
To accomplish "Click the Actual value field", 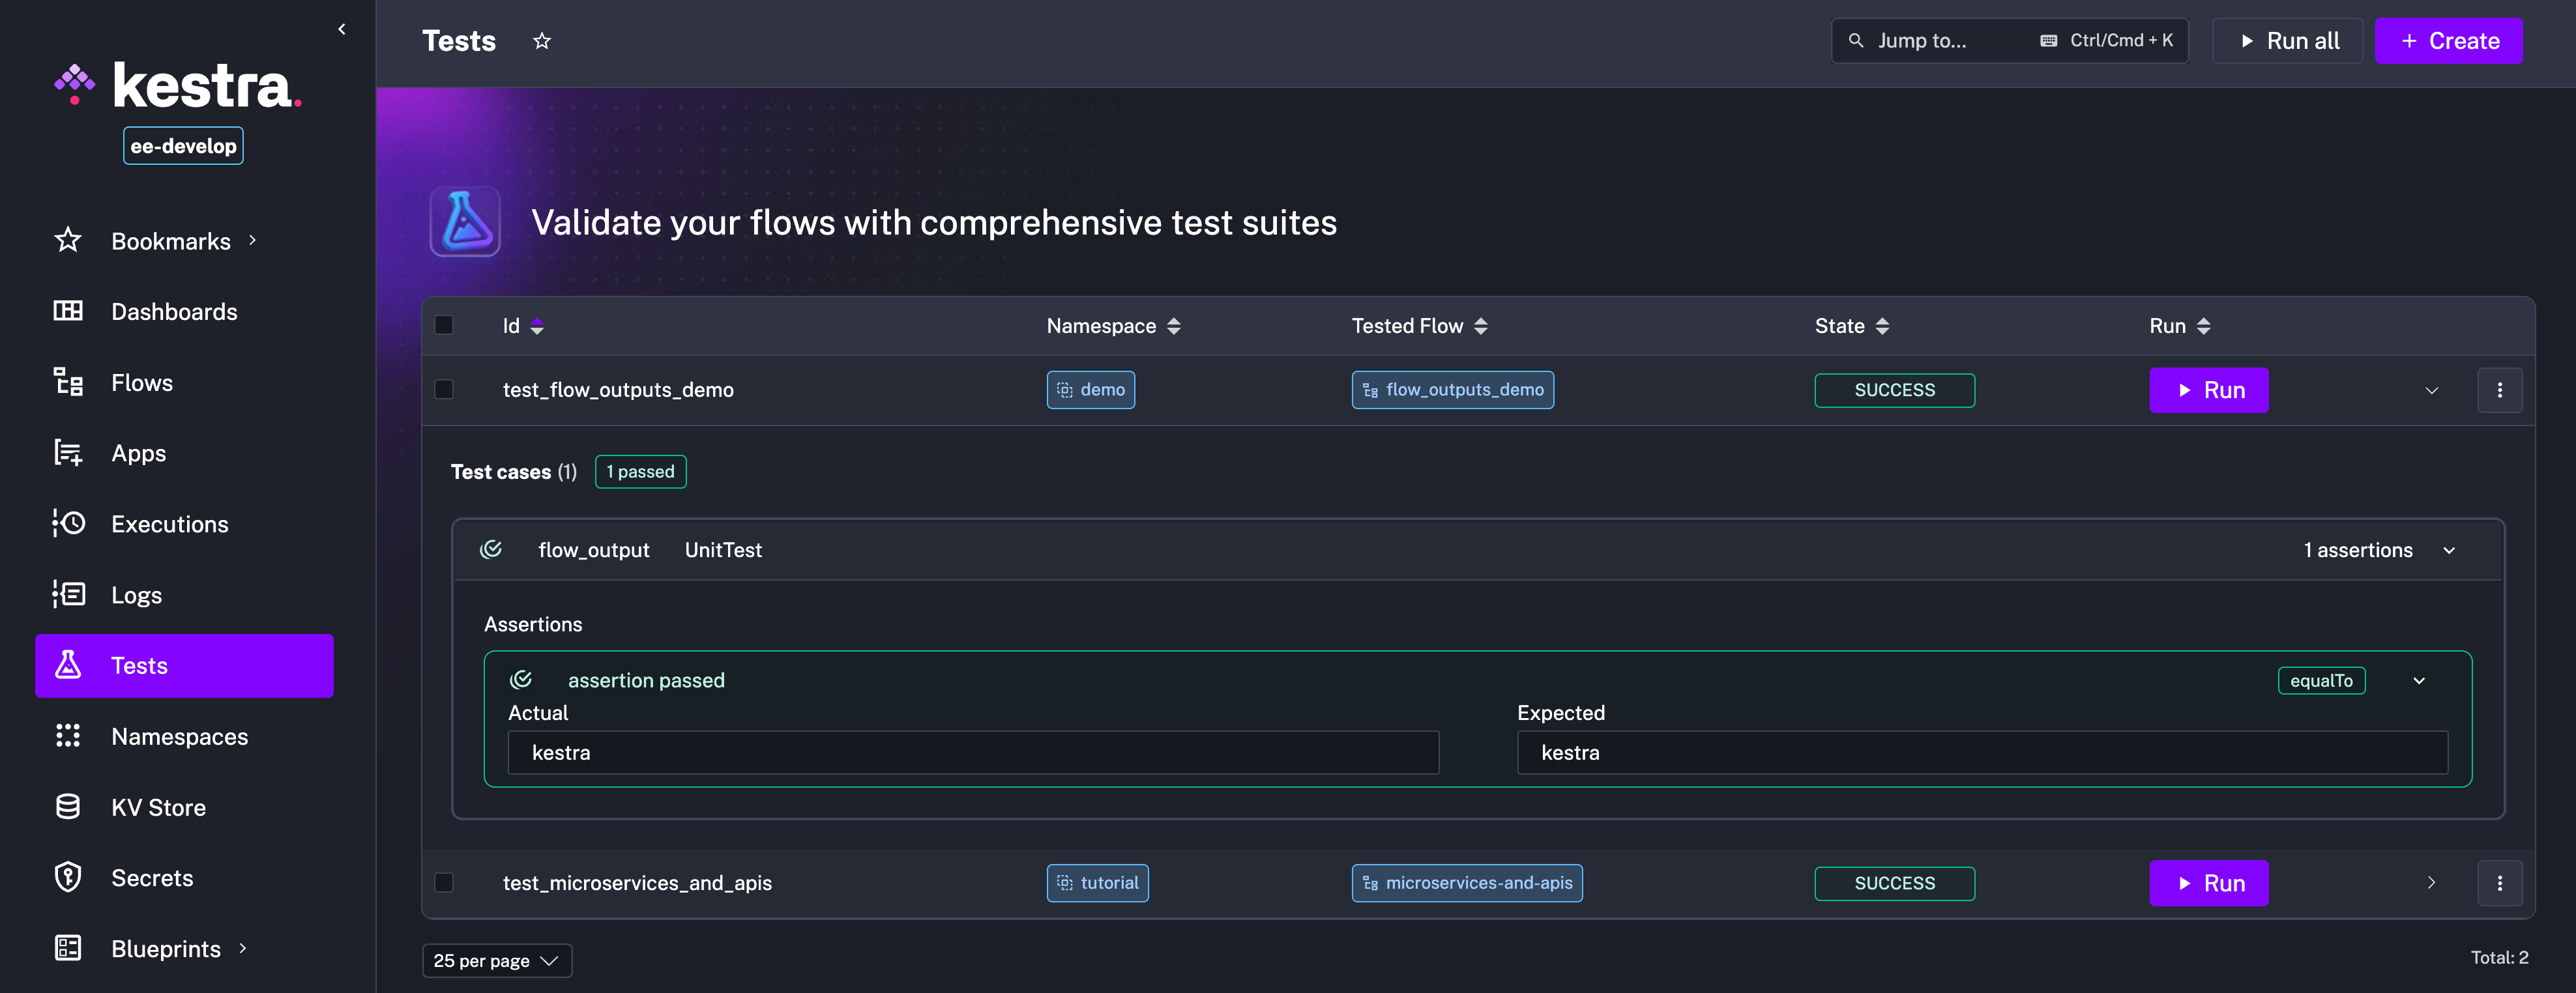I will tap(973, 752).
